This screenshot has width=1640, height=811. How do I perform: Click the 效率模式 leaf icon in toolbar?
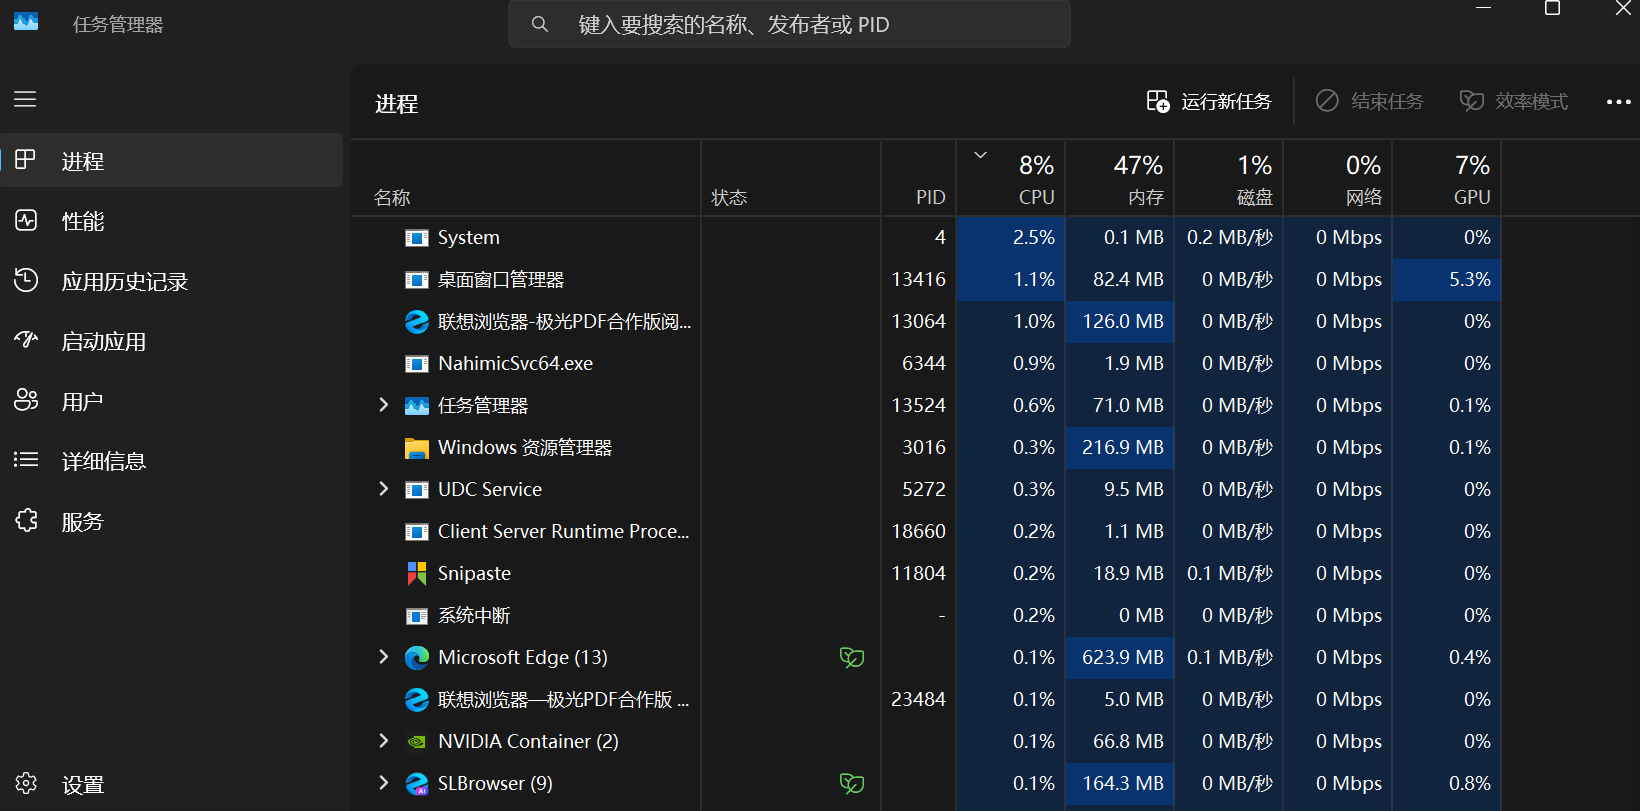[1471, 101]
